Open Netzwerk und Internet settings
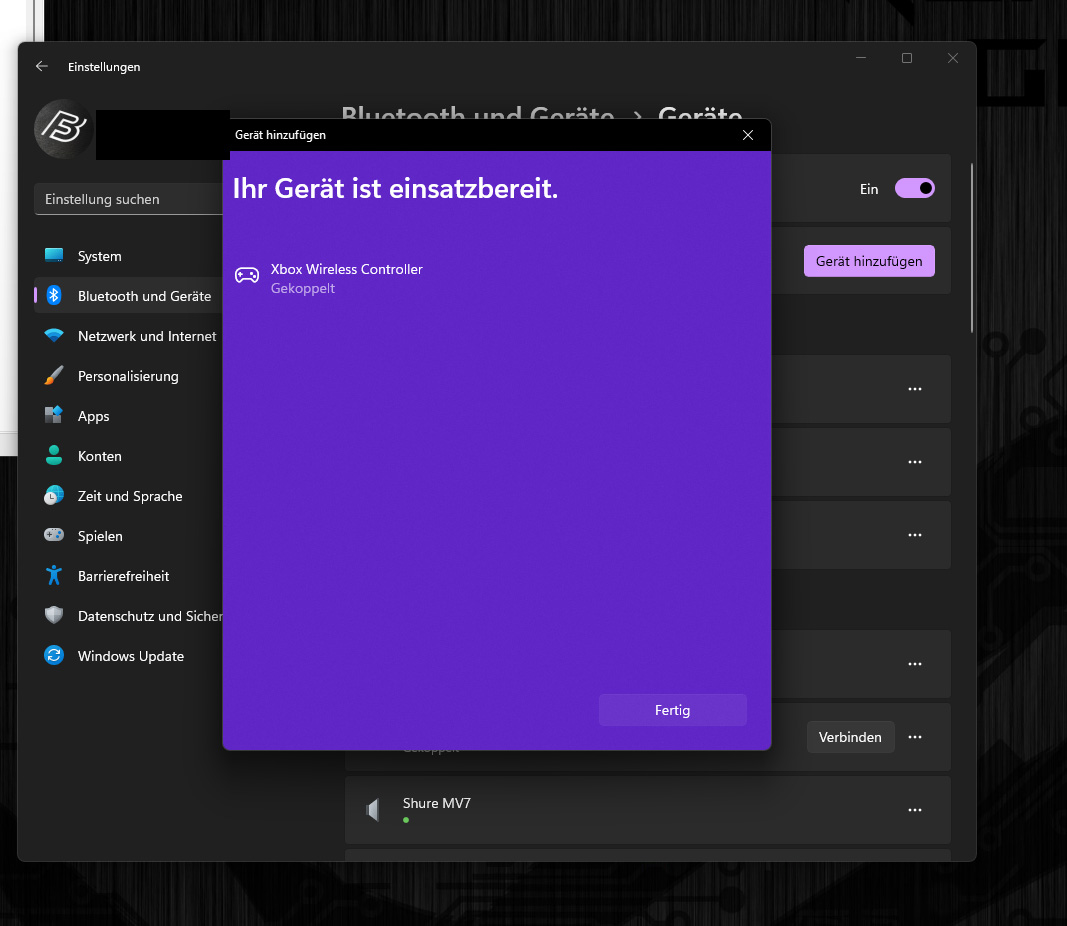Image resolution: width=1067 pixels, height=926 pixels. 129,336
